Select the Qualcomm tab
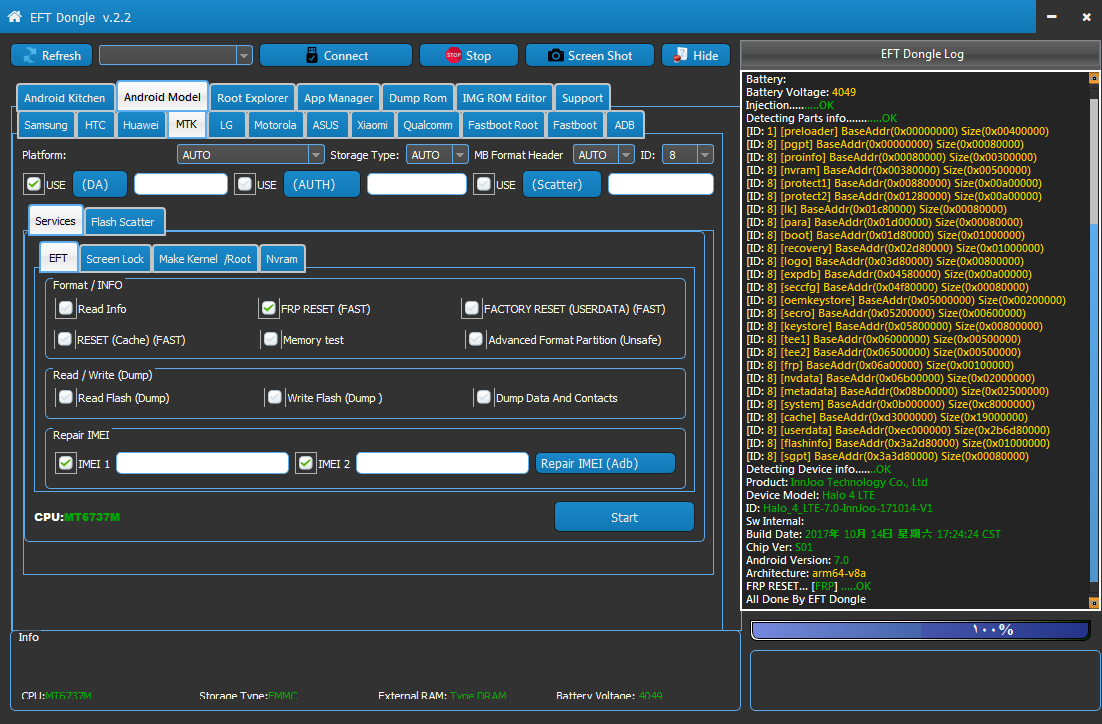 pyautogui.click(x=427, y=125)
